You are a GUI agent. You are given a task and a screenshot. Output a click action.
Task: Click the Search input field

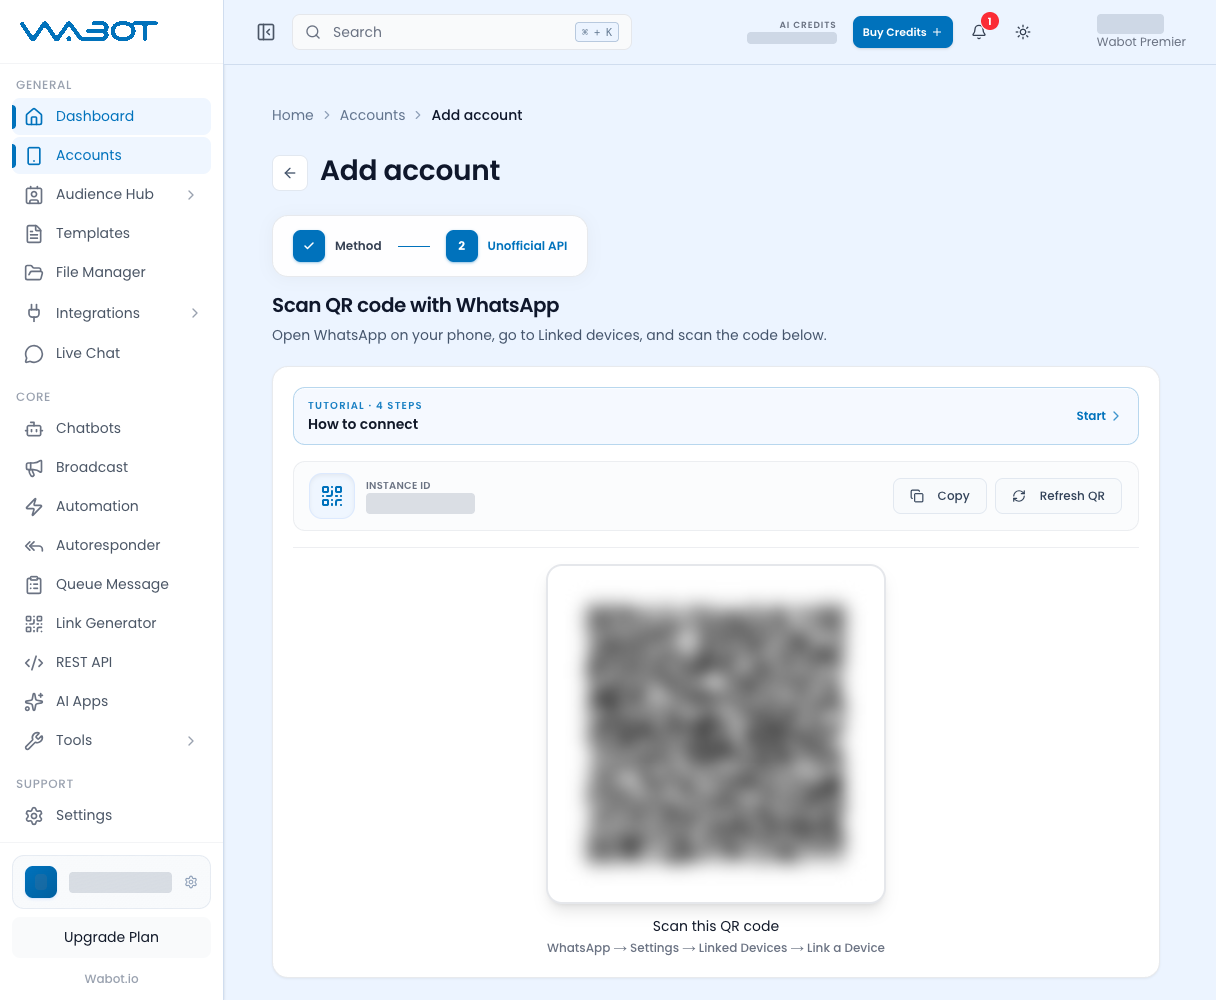[462, 32]
